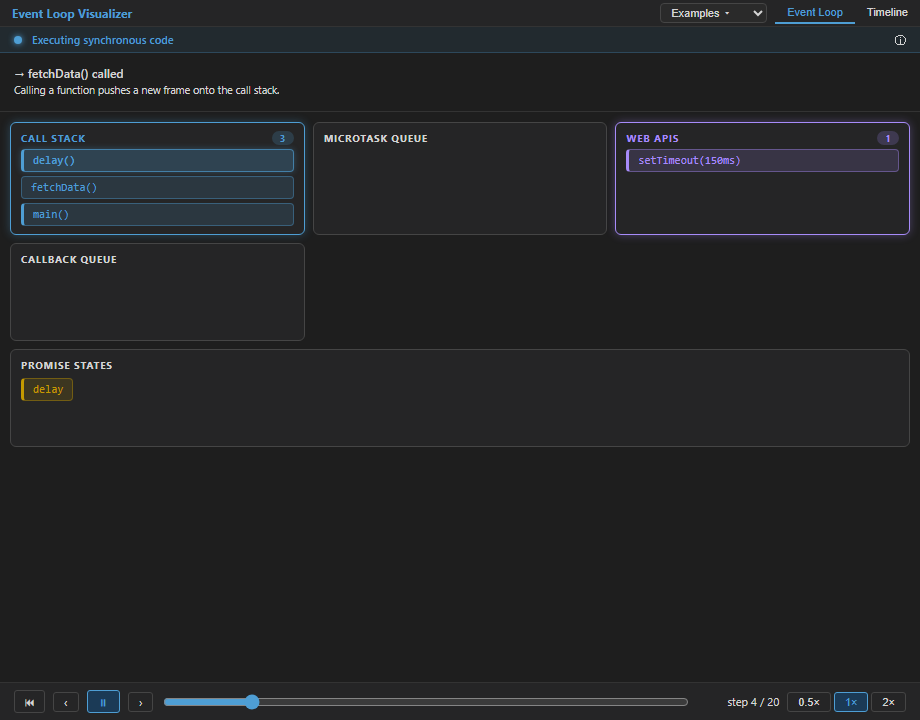Jump to first step with rewind icon

(x=29, y=702)
